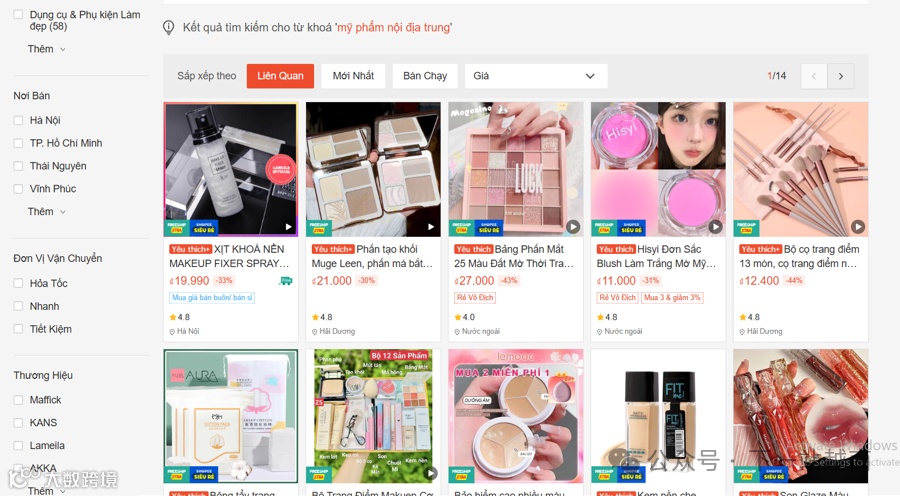Expand Thêm under category list
Image resolution: width=900 pixels, height=496 pixels.
tap(46, 49)
